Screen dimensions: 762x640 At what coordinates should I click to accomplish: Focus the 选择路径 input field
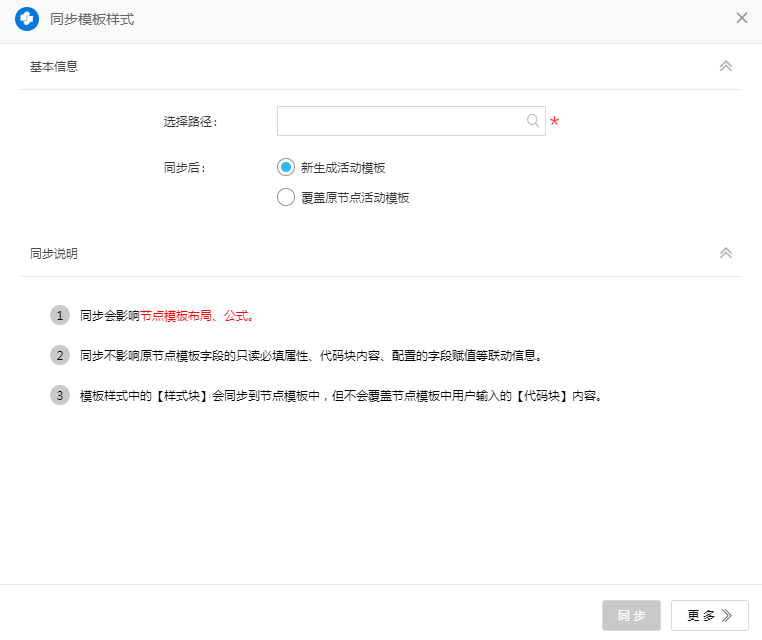400,121
